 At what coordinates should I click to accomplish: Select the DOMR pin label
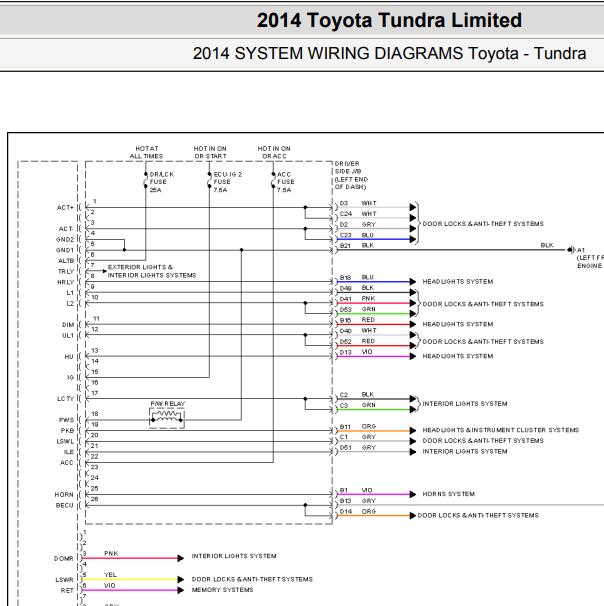(63, 558)
